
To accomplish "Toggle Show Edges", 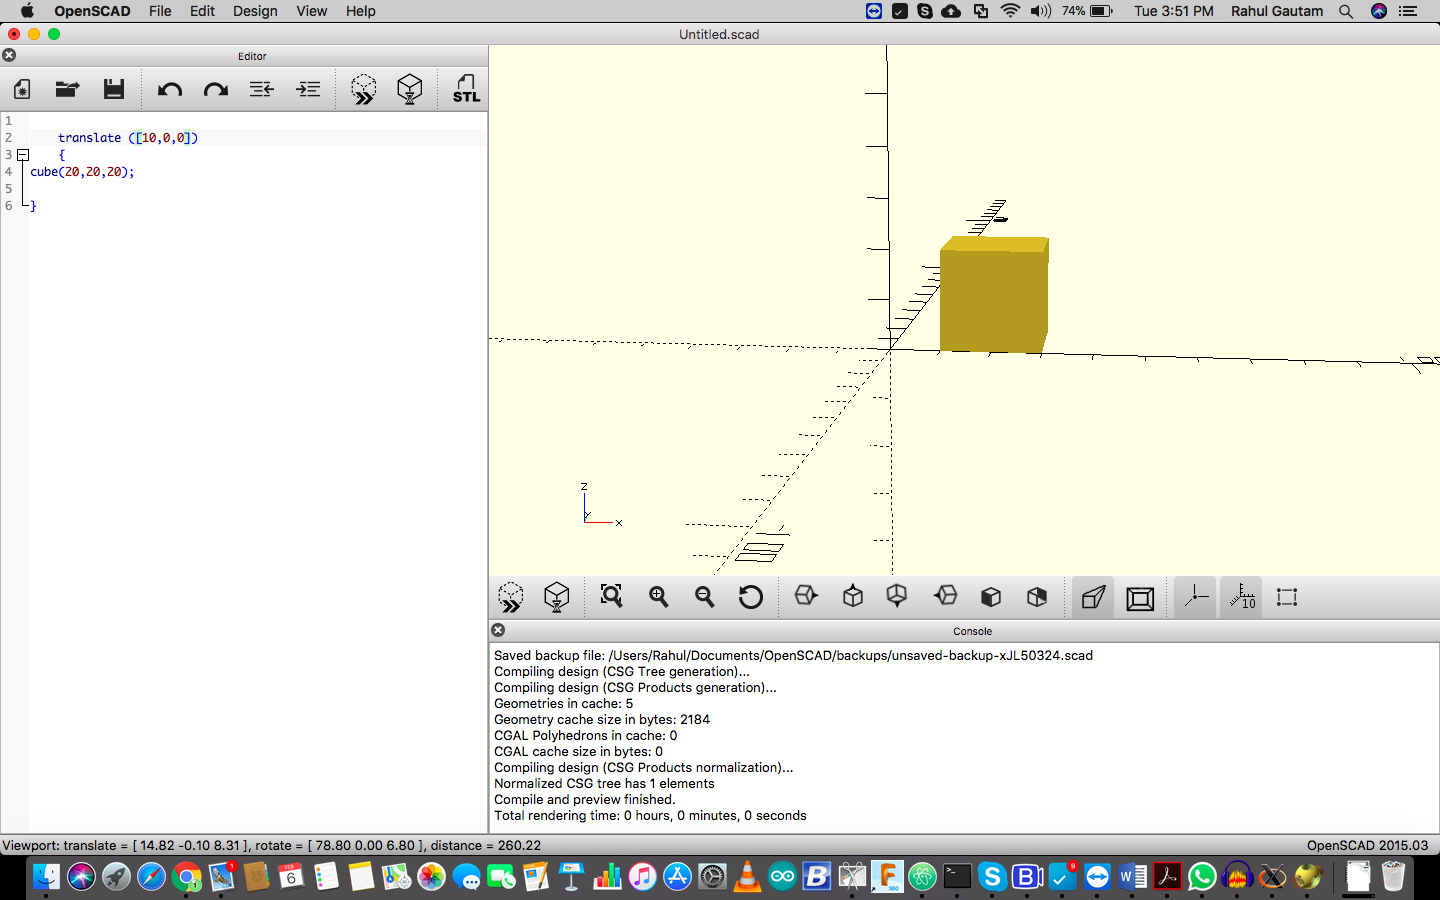I will pyautogui.click(x=1287, y=598).
